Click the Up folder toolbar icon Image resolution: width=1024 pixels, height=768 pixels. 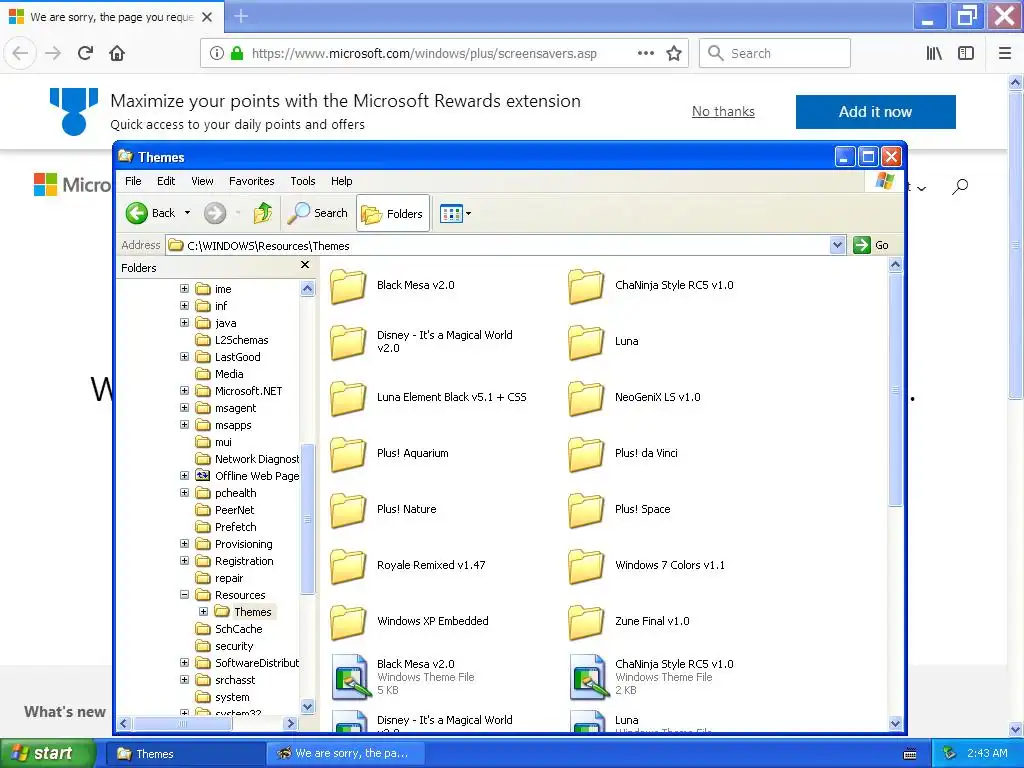[263, 213]
